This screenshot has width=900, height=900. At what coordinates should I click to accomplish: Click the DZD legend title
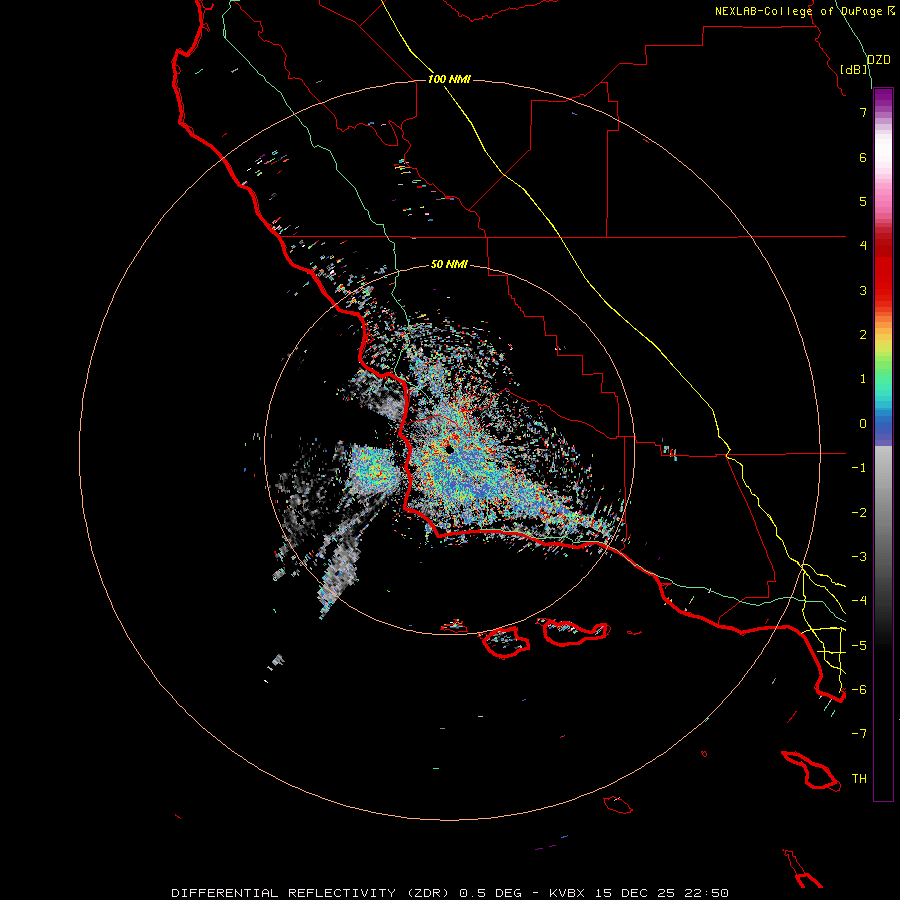click(x=879, y=60)
